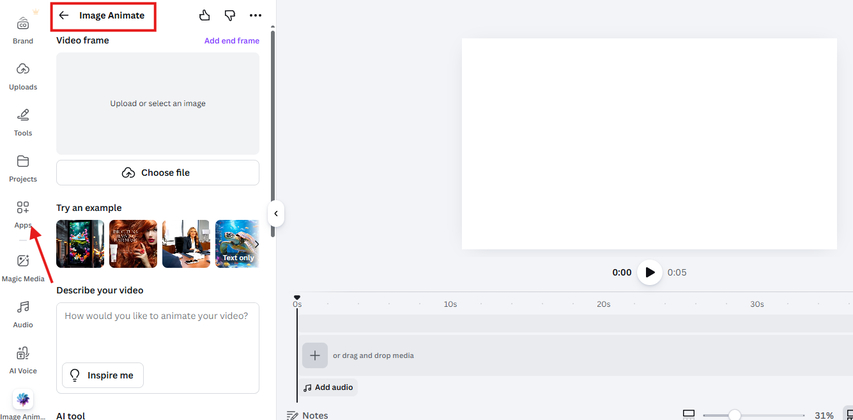Click the blank white canvas page
The image size is (853, 420).
[x=649, y=144]
